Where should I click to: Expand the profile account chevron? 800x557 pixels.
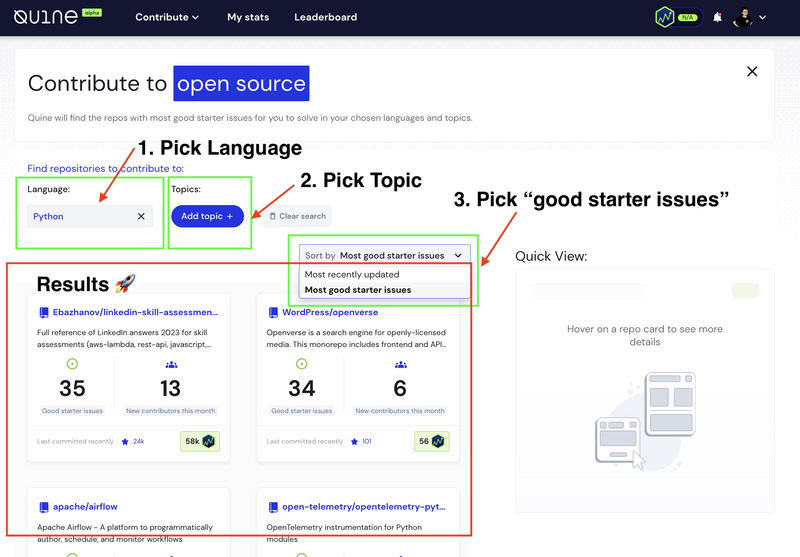point(763,17)
